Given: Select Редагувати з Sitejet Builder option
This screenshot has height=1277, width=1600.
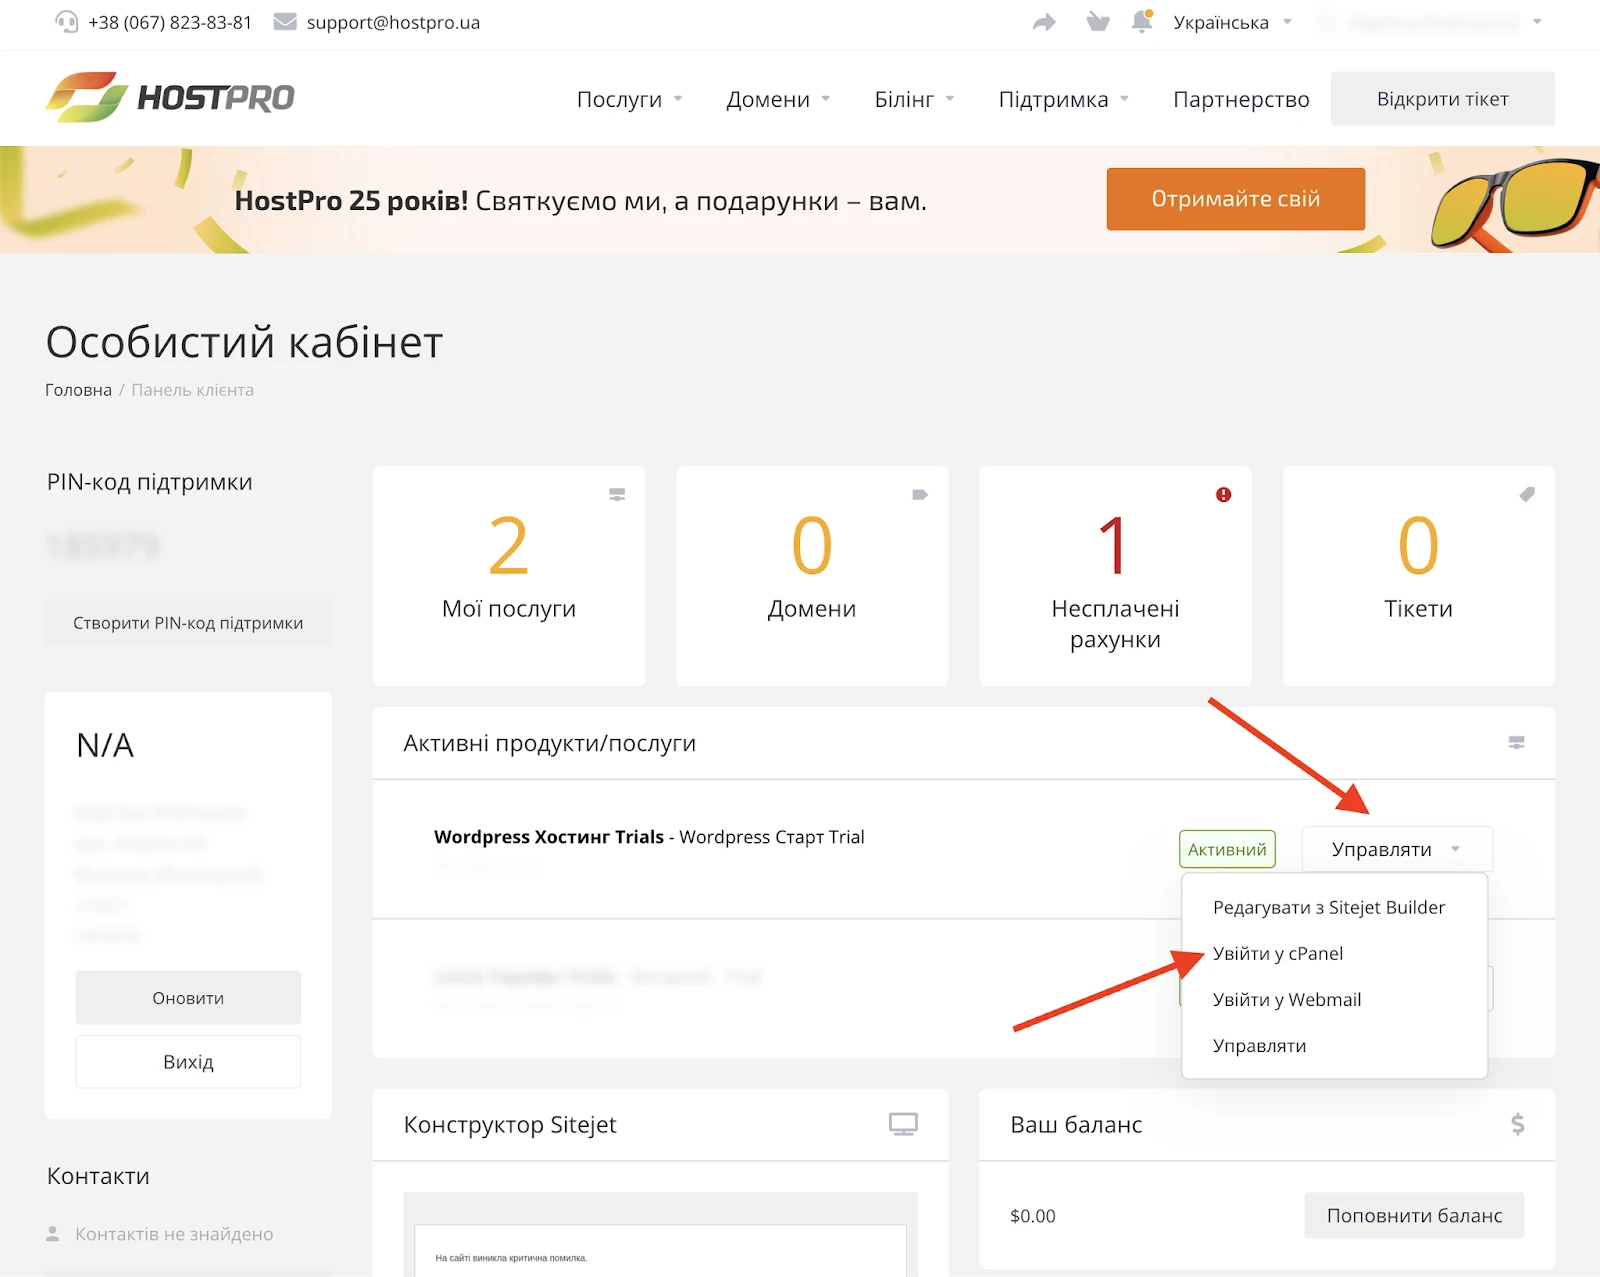Looking at the screenshot, I should pyautogui.click(x=1328, y=907).
